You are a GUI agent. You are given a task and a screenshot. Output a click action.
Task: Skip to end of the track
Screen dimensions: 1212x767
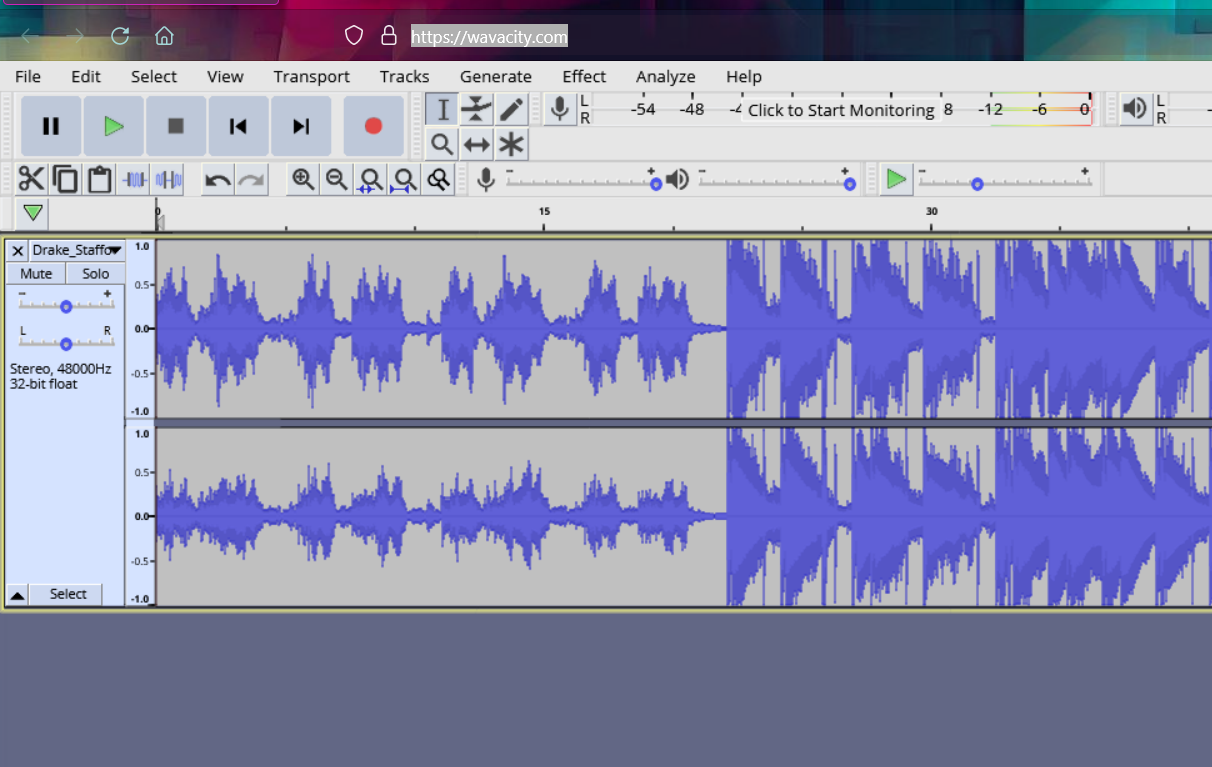tap(301, 126)
